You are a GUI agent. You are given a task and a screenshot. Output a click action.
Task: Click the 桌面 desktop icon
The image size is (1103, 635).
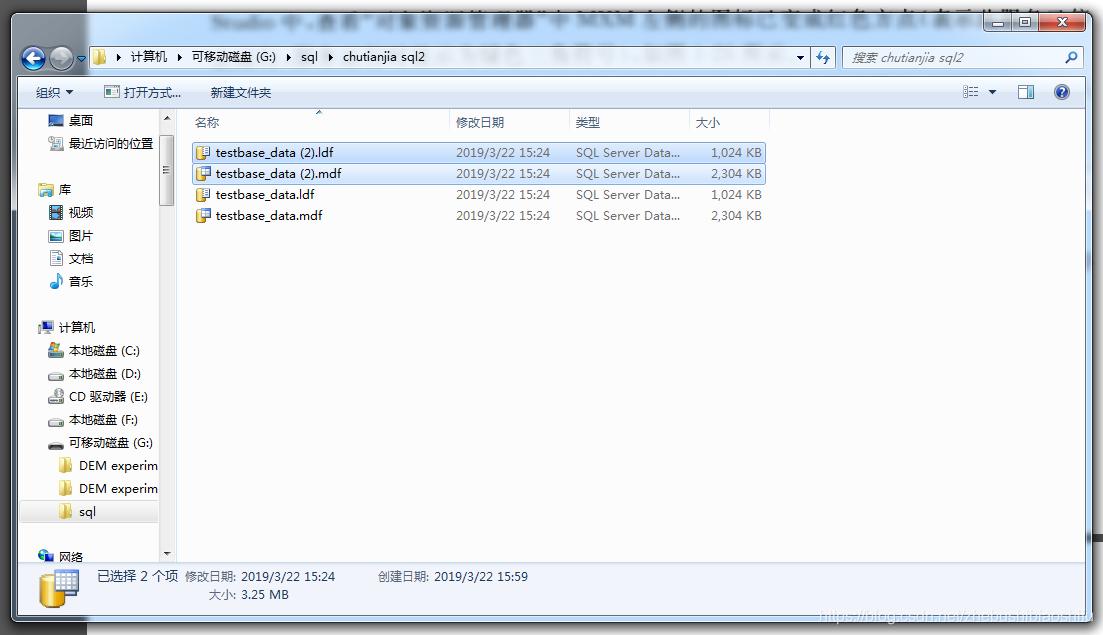coord(56,120)
